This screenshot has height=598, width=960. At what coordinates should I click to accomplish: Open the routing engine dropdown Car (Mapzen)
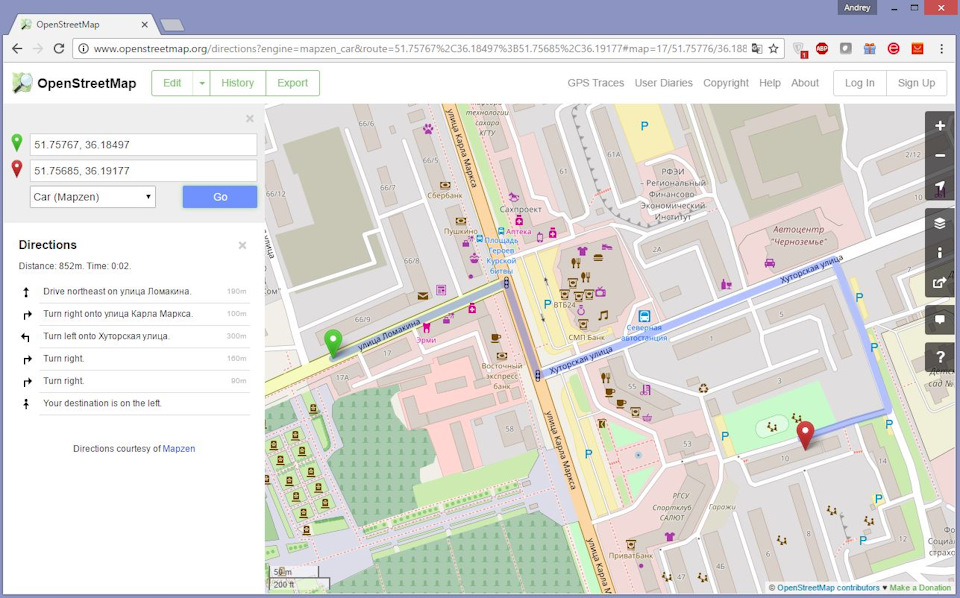click(x=93, y=197)
